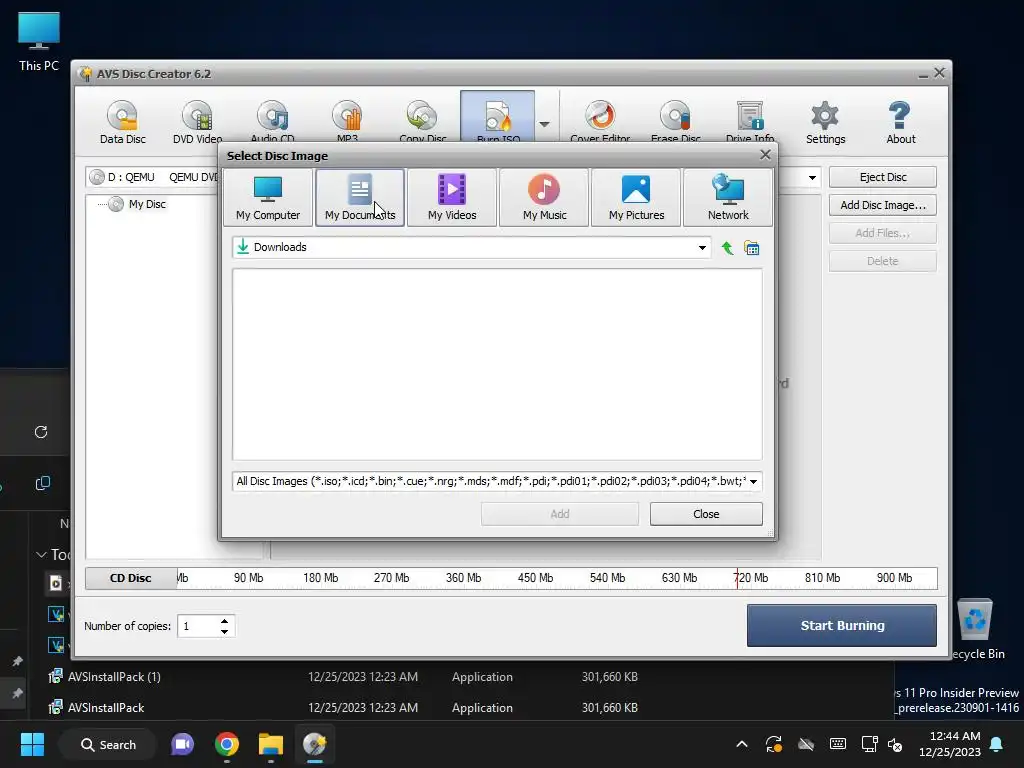Click the Number of copies field

pos(197,626)
